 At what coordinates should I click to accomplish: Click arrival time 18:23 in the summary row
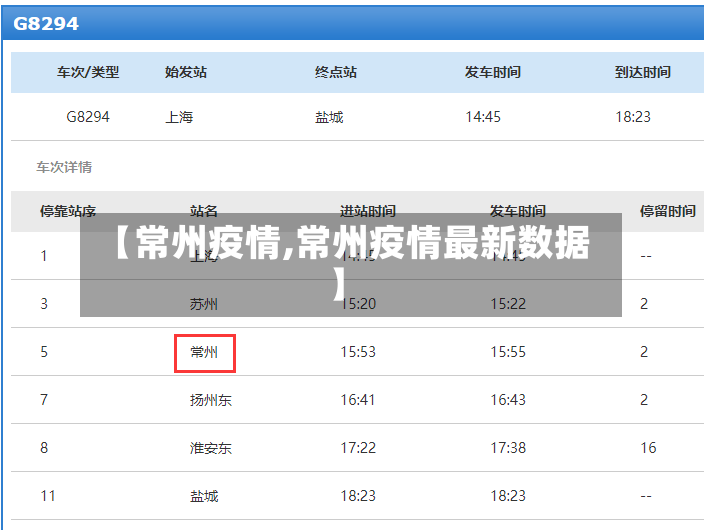tap(633, 117)
